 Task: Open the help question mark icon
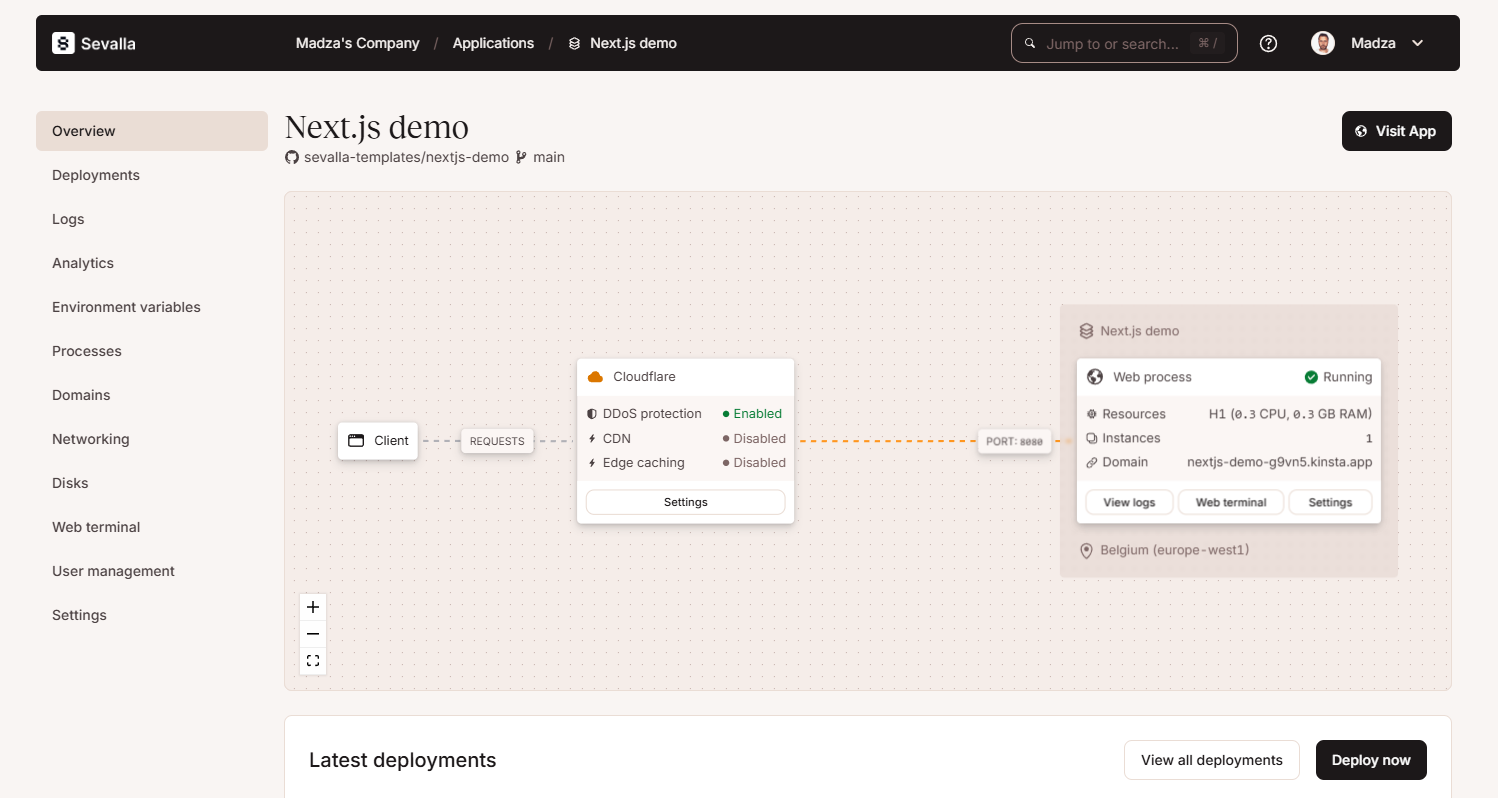coord(1268,43)
